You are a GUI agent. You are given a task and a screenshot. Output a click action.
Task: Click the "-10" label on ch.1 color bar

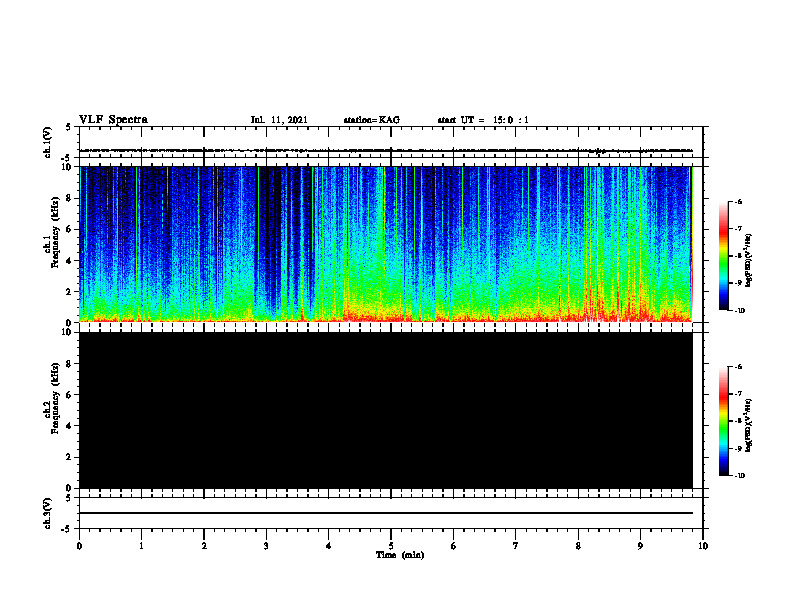tap(739, 310)
